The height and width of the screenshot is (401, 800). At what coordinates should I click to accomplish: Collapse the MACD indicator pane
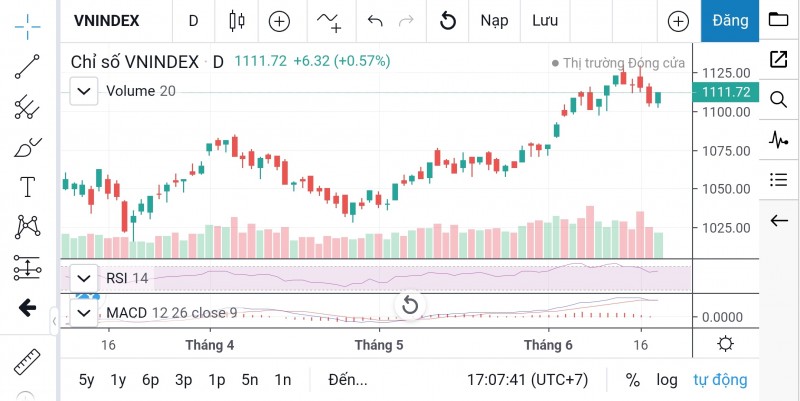[84, 313]
